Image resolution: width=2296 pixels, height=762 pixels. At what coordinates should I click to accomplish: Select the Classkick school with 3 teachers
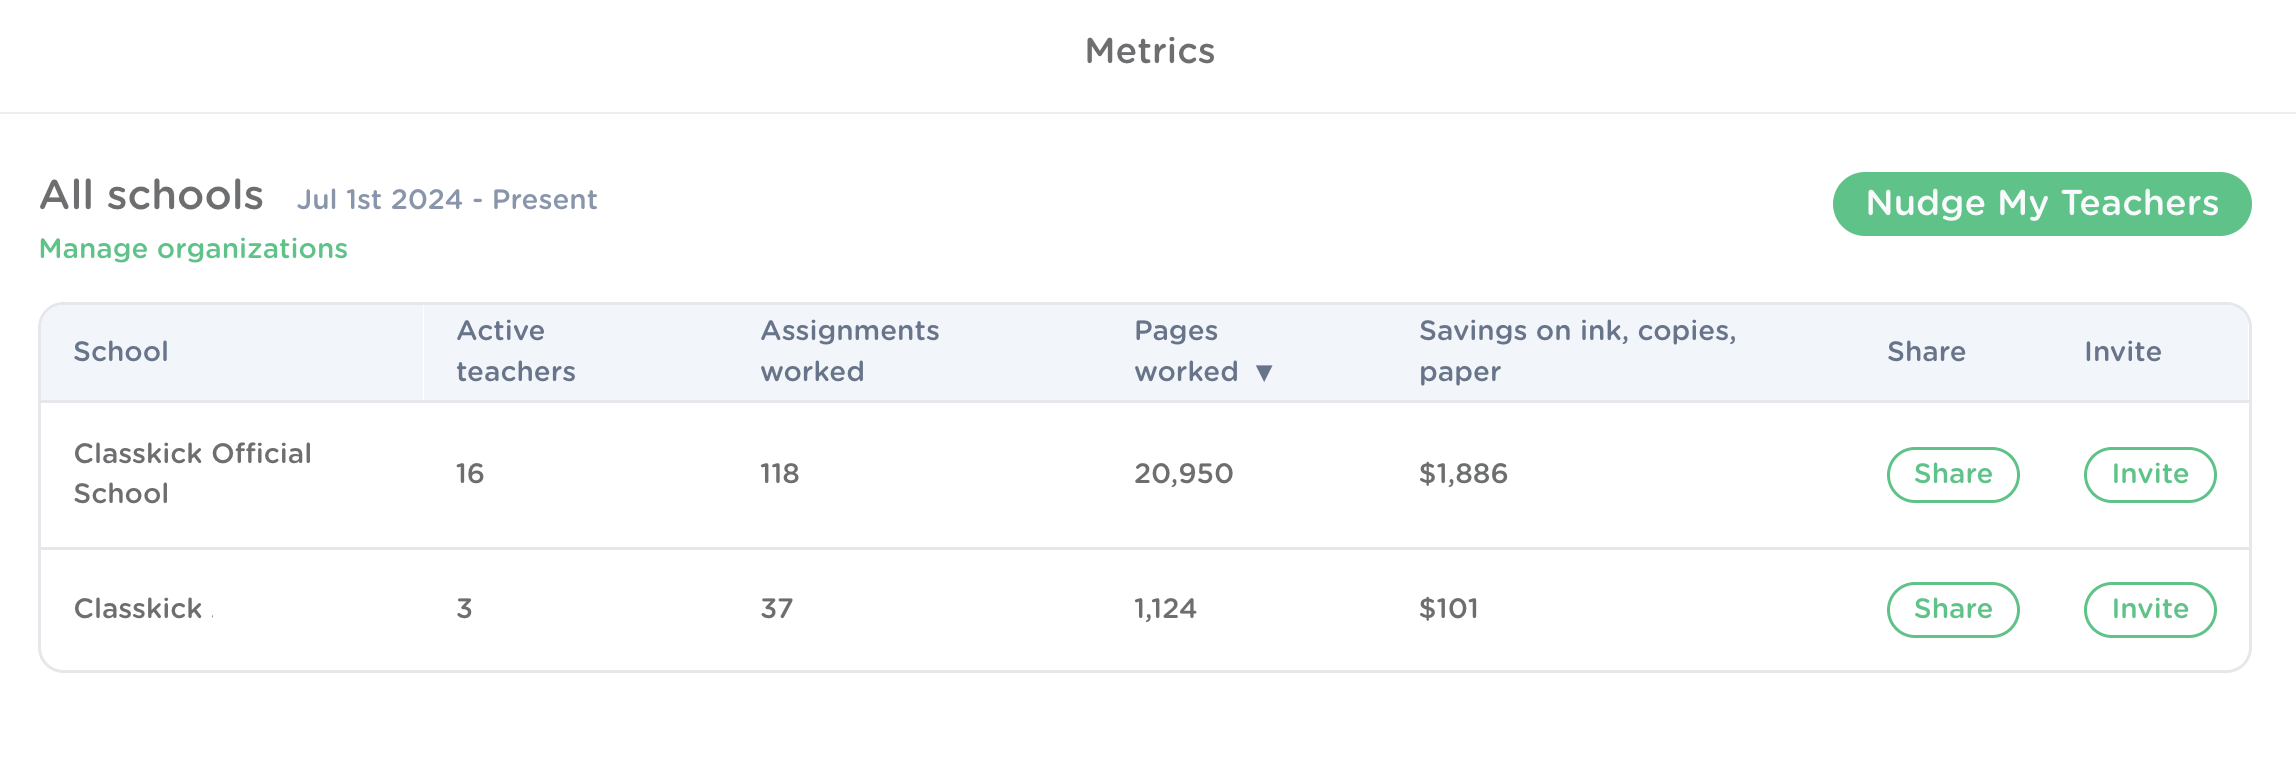click(138, 609)
